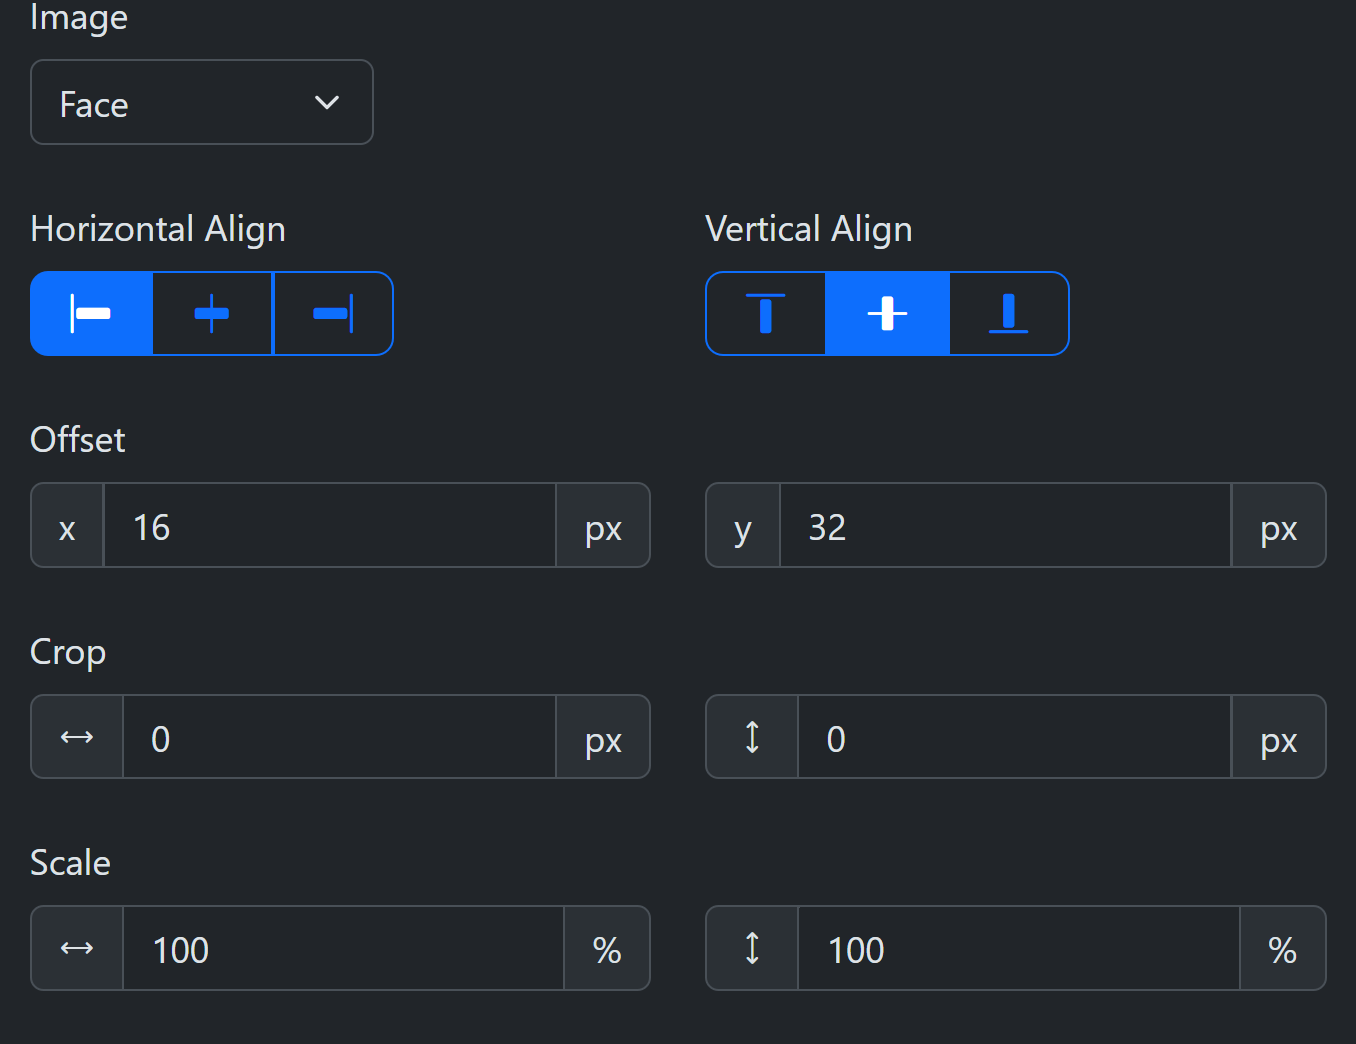
Task: Click horizontal crop arrow icon
Action: coord(77,738)
